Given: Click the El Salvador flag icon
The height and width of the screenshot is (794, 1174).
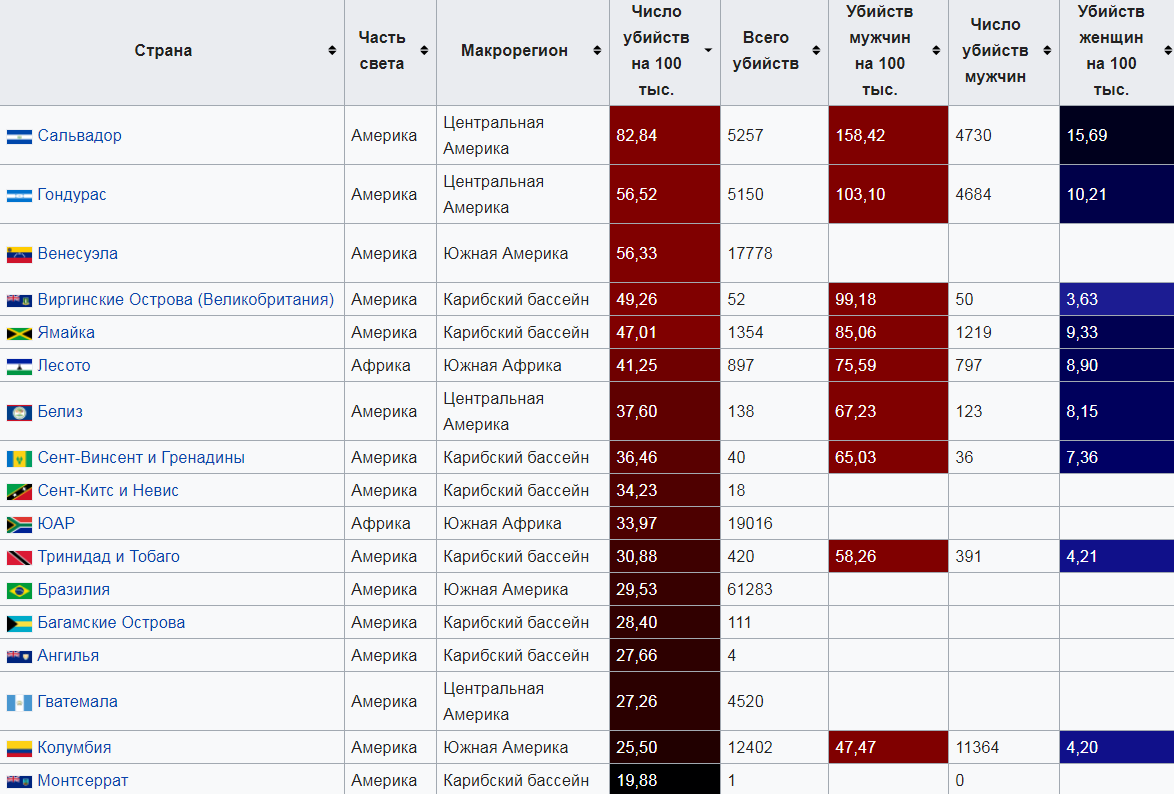Looking at the screenshot, I should point(19,136).
